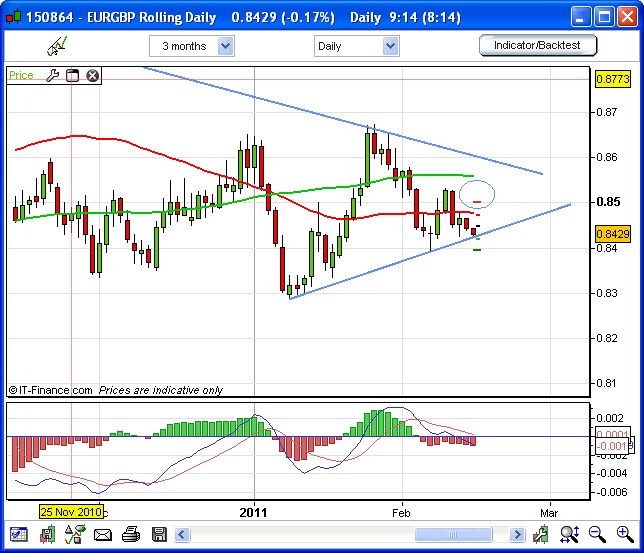The image size is (644, 553).
Task: Click the calendar table icon in bottom toolbar
Action: tap(18, 535)
